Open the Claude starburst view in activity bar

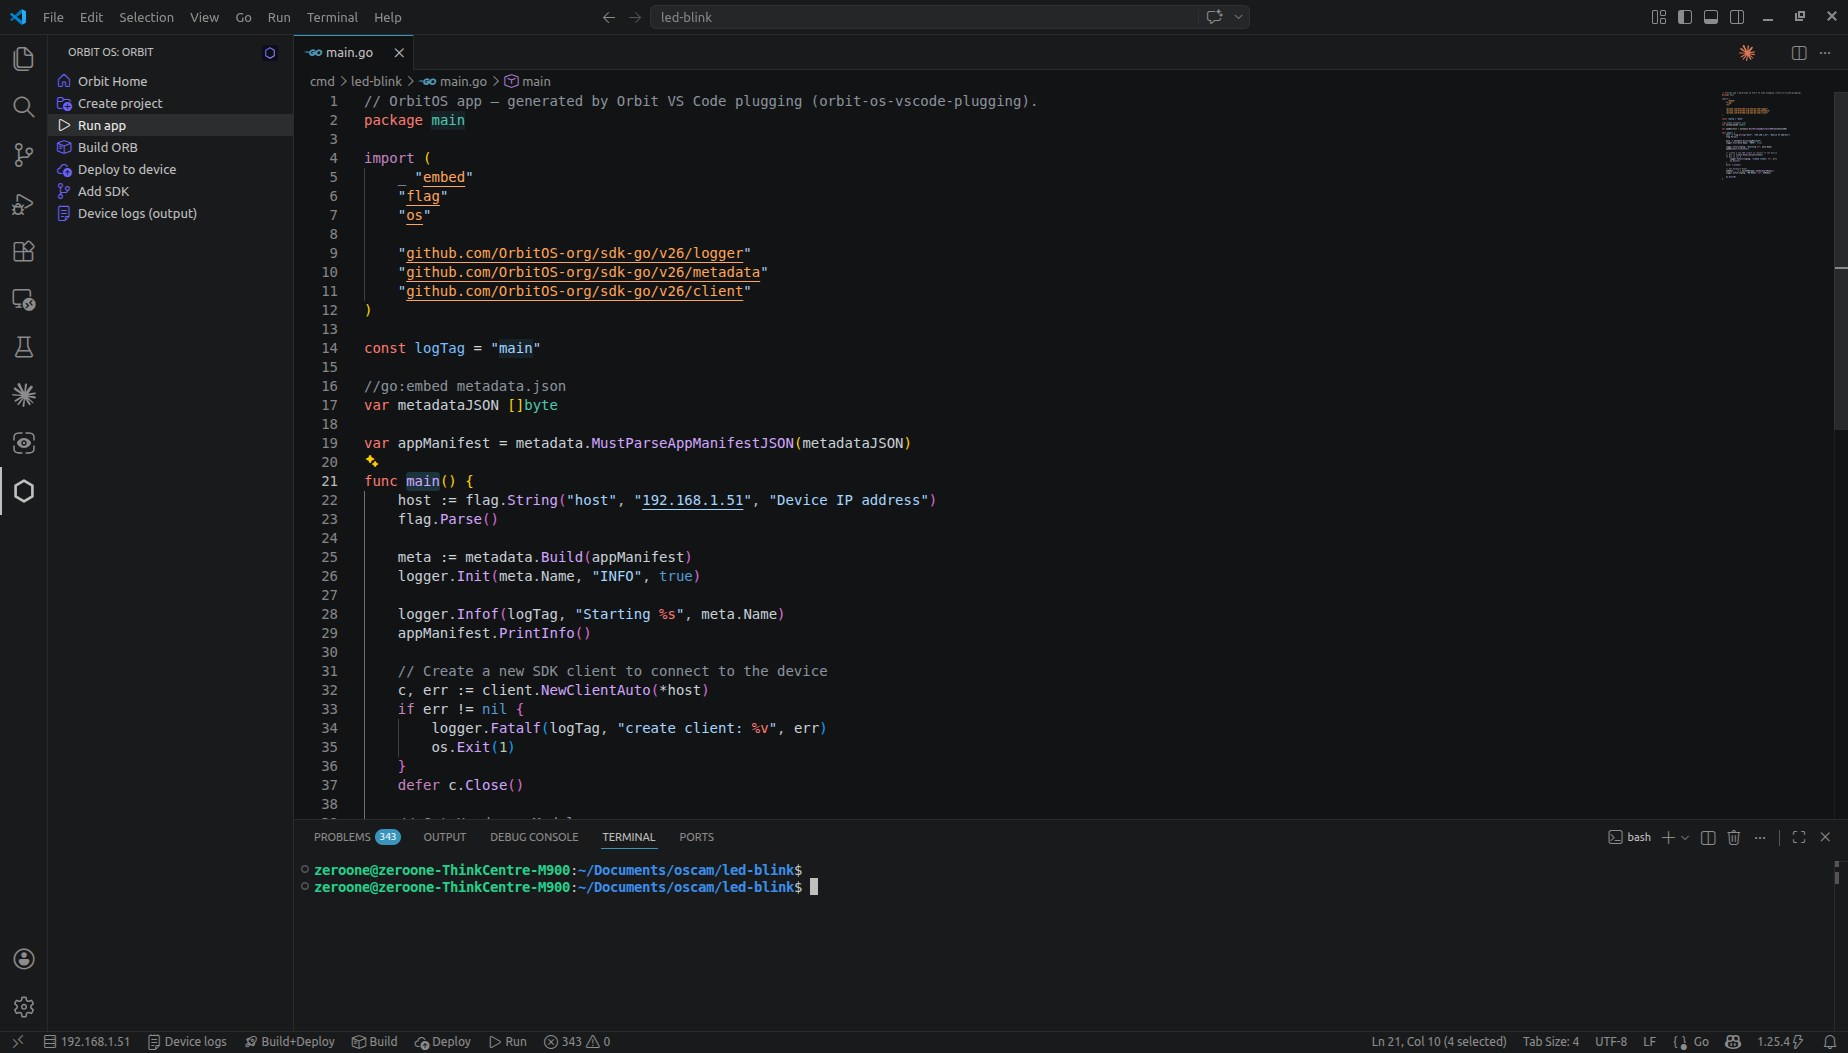point(24,395)
